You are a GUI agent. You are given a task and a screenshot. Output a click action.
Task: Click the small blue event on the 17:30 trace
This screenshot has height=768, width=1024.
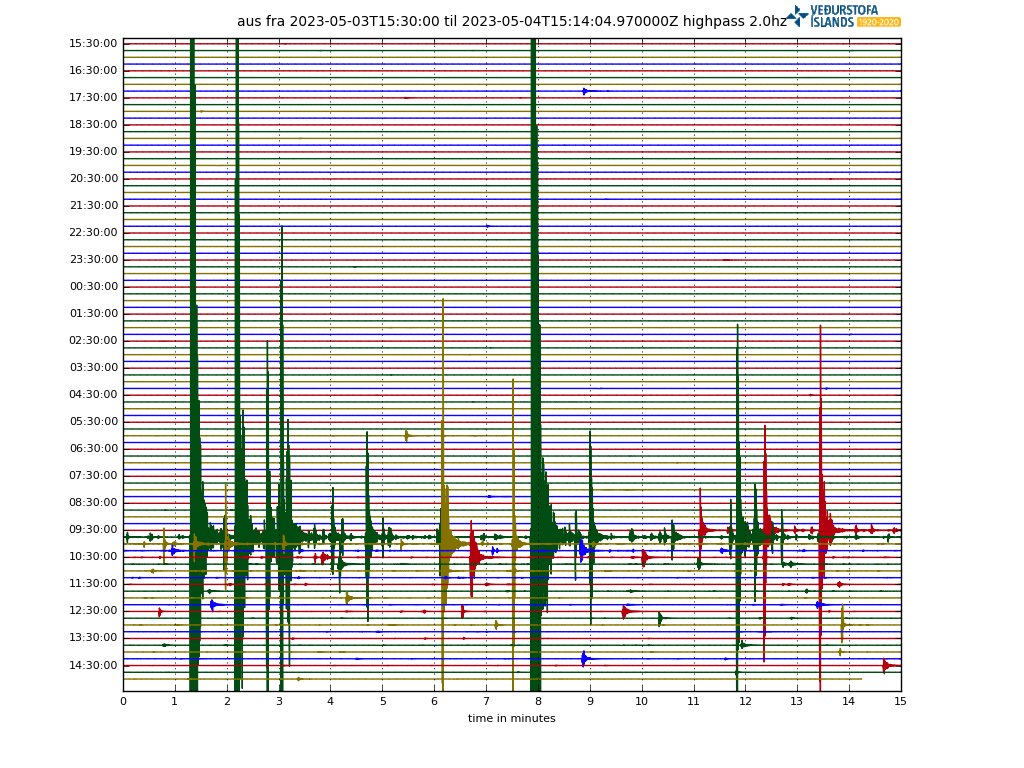click(586, 91)
